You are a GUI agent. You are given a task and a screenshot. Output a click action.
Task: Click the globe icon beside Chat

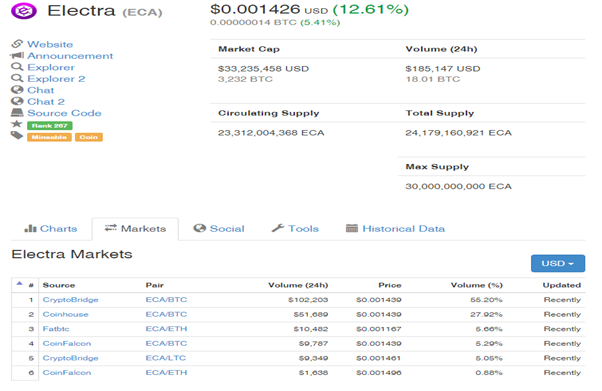(17, 89)
